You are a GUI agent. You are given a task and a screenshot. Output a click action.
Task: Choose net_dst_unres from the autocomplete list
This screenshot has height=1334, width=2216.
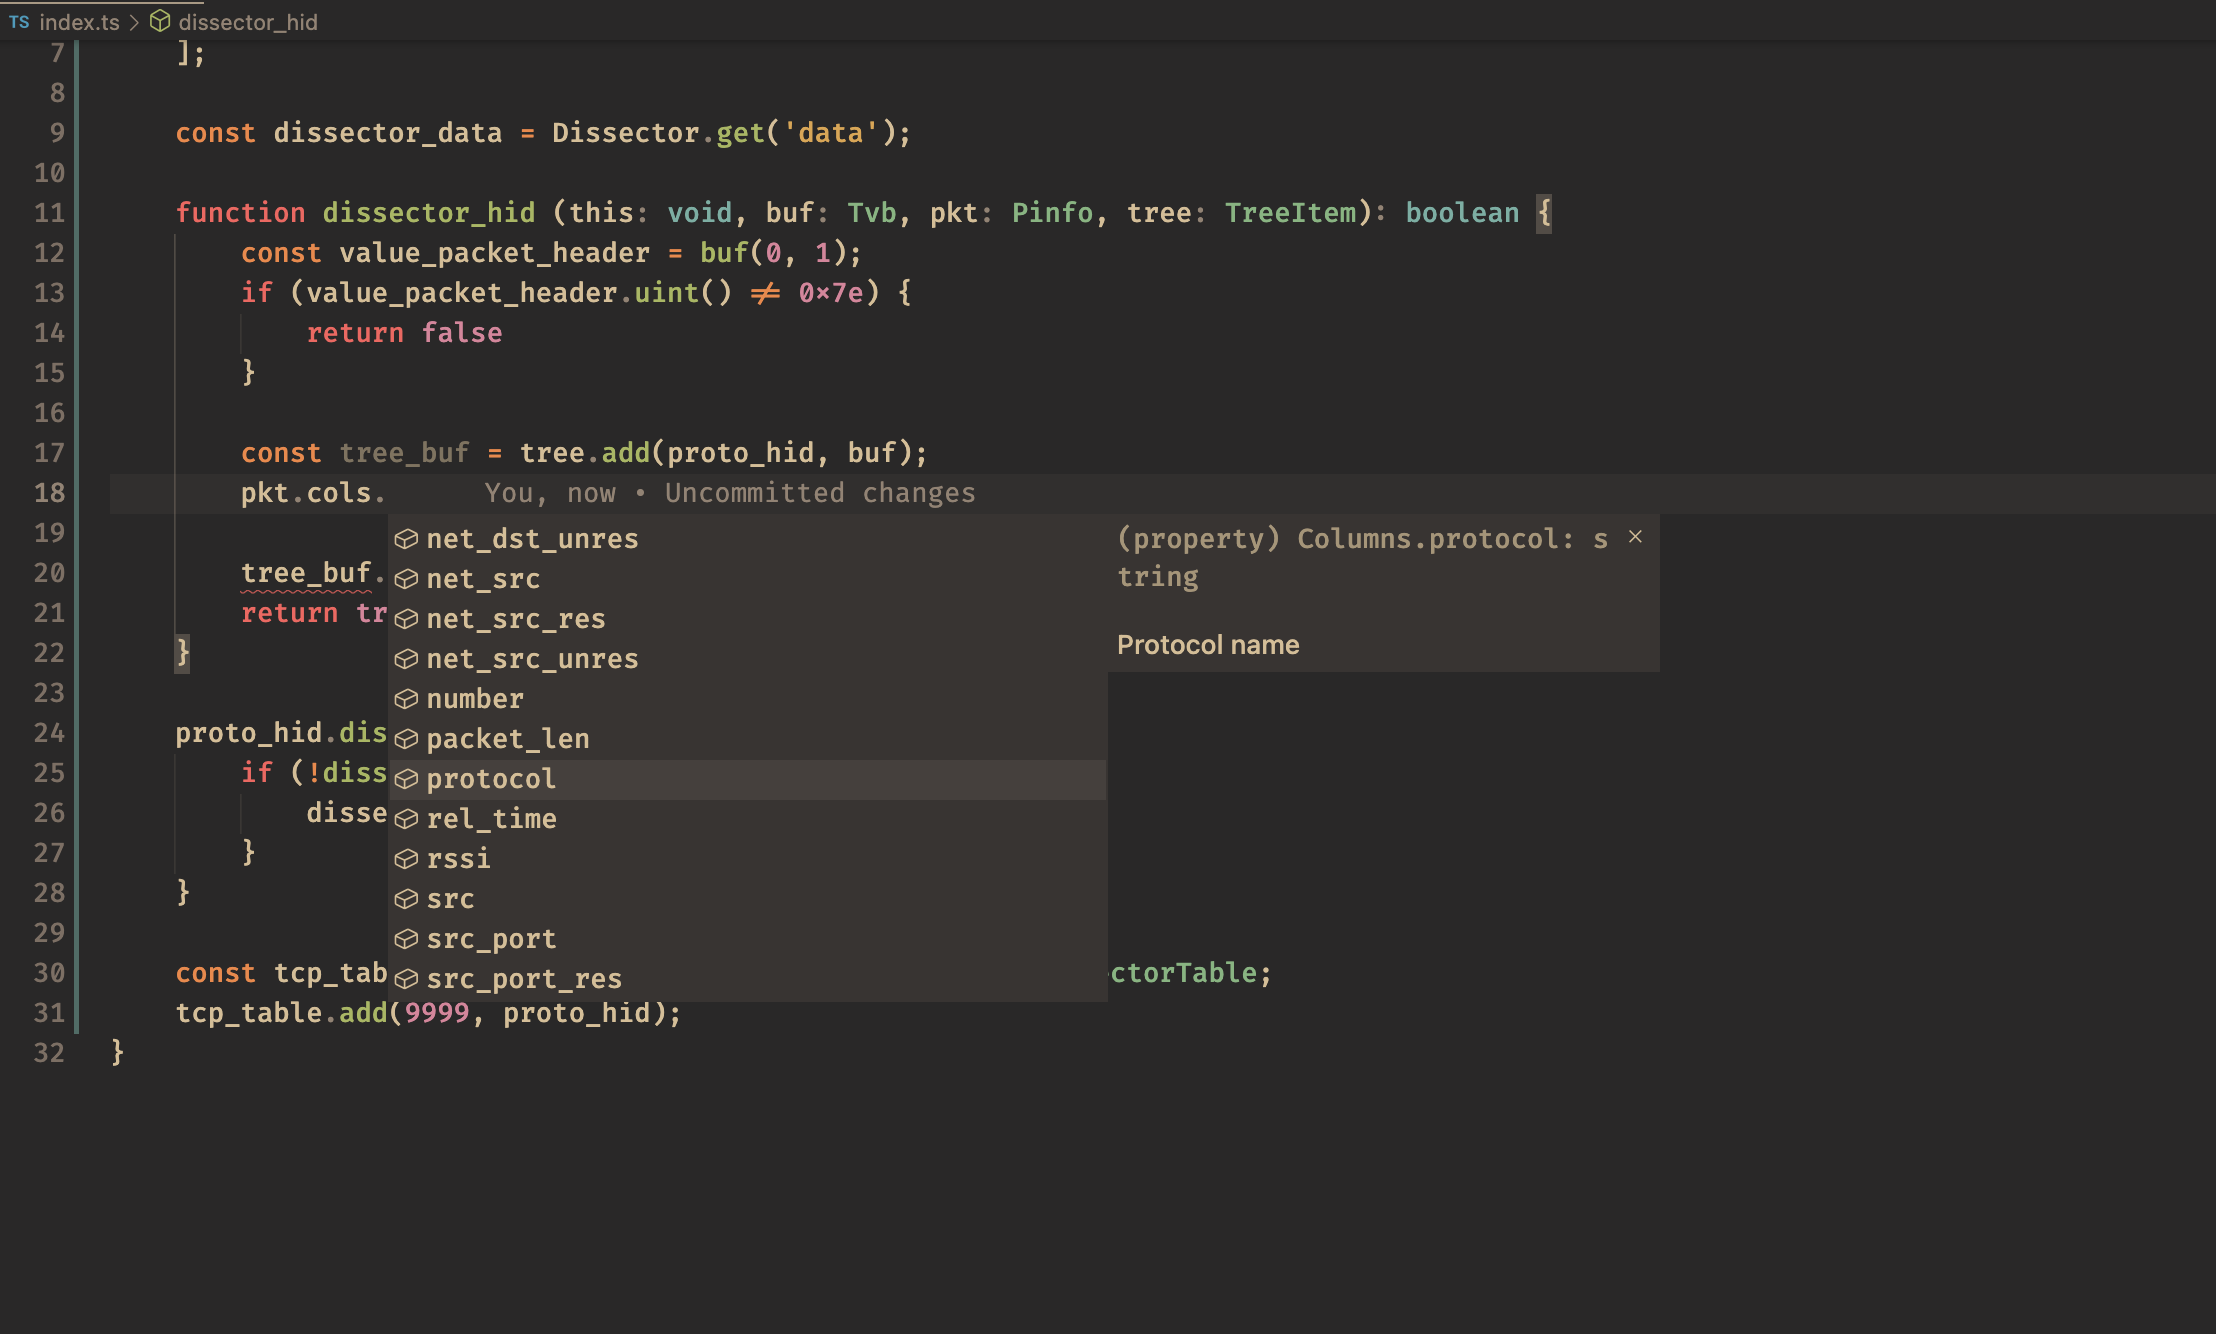tap(531, 539)
